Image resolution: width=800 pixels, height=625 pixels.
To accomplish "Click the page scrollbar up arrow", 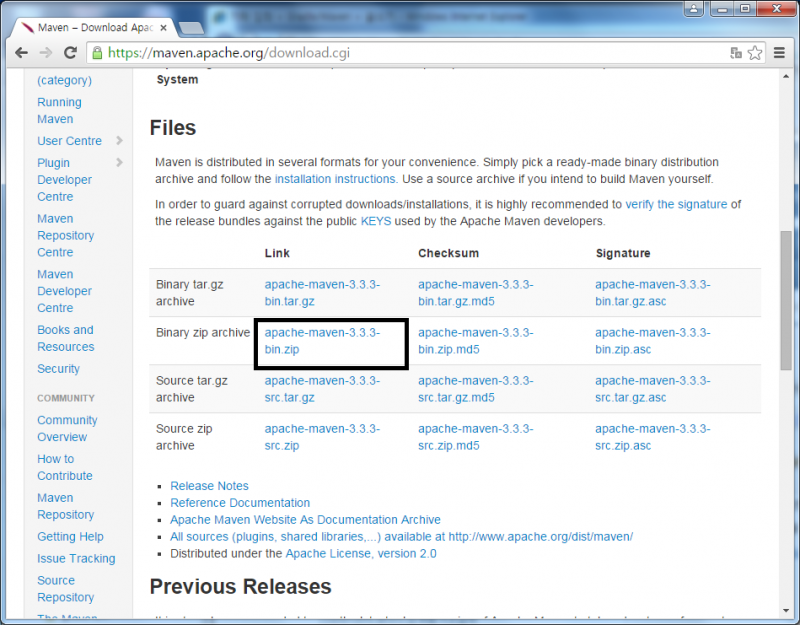I will coord(785,76).
